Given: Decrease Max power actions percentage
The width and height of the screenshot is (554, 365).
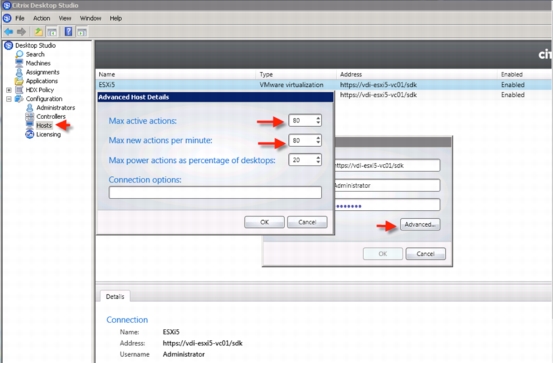Looking at the screenshot, I should click(x=318, y=163).
